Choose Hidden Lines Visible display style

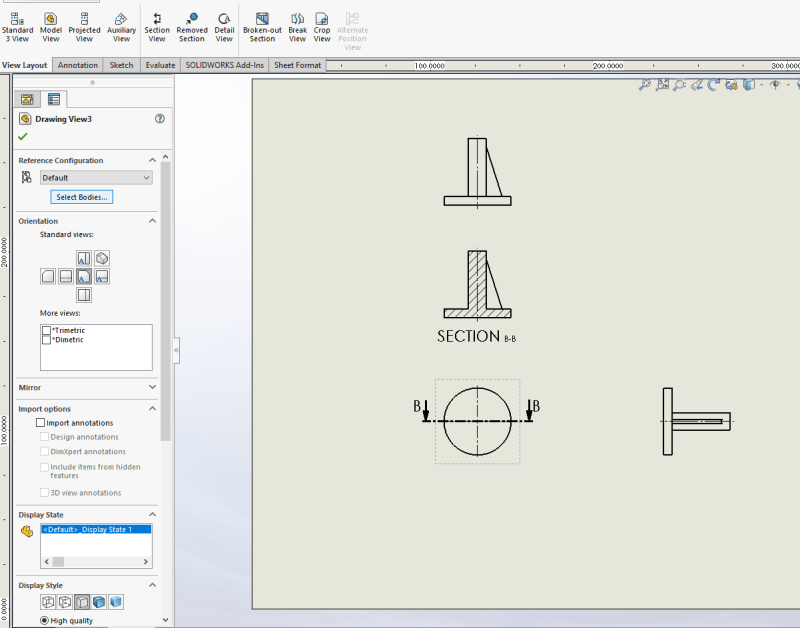65,602
